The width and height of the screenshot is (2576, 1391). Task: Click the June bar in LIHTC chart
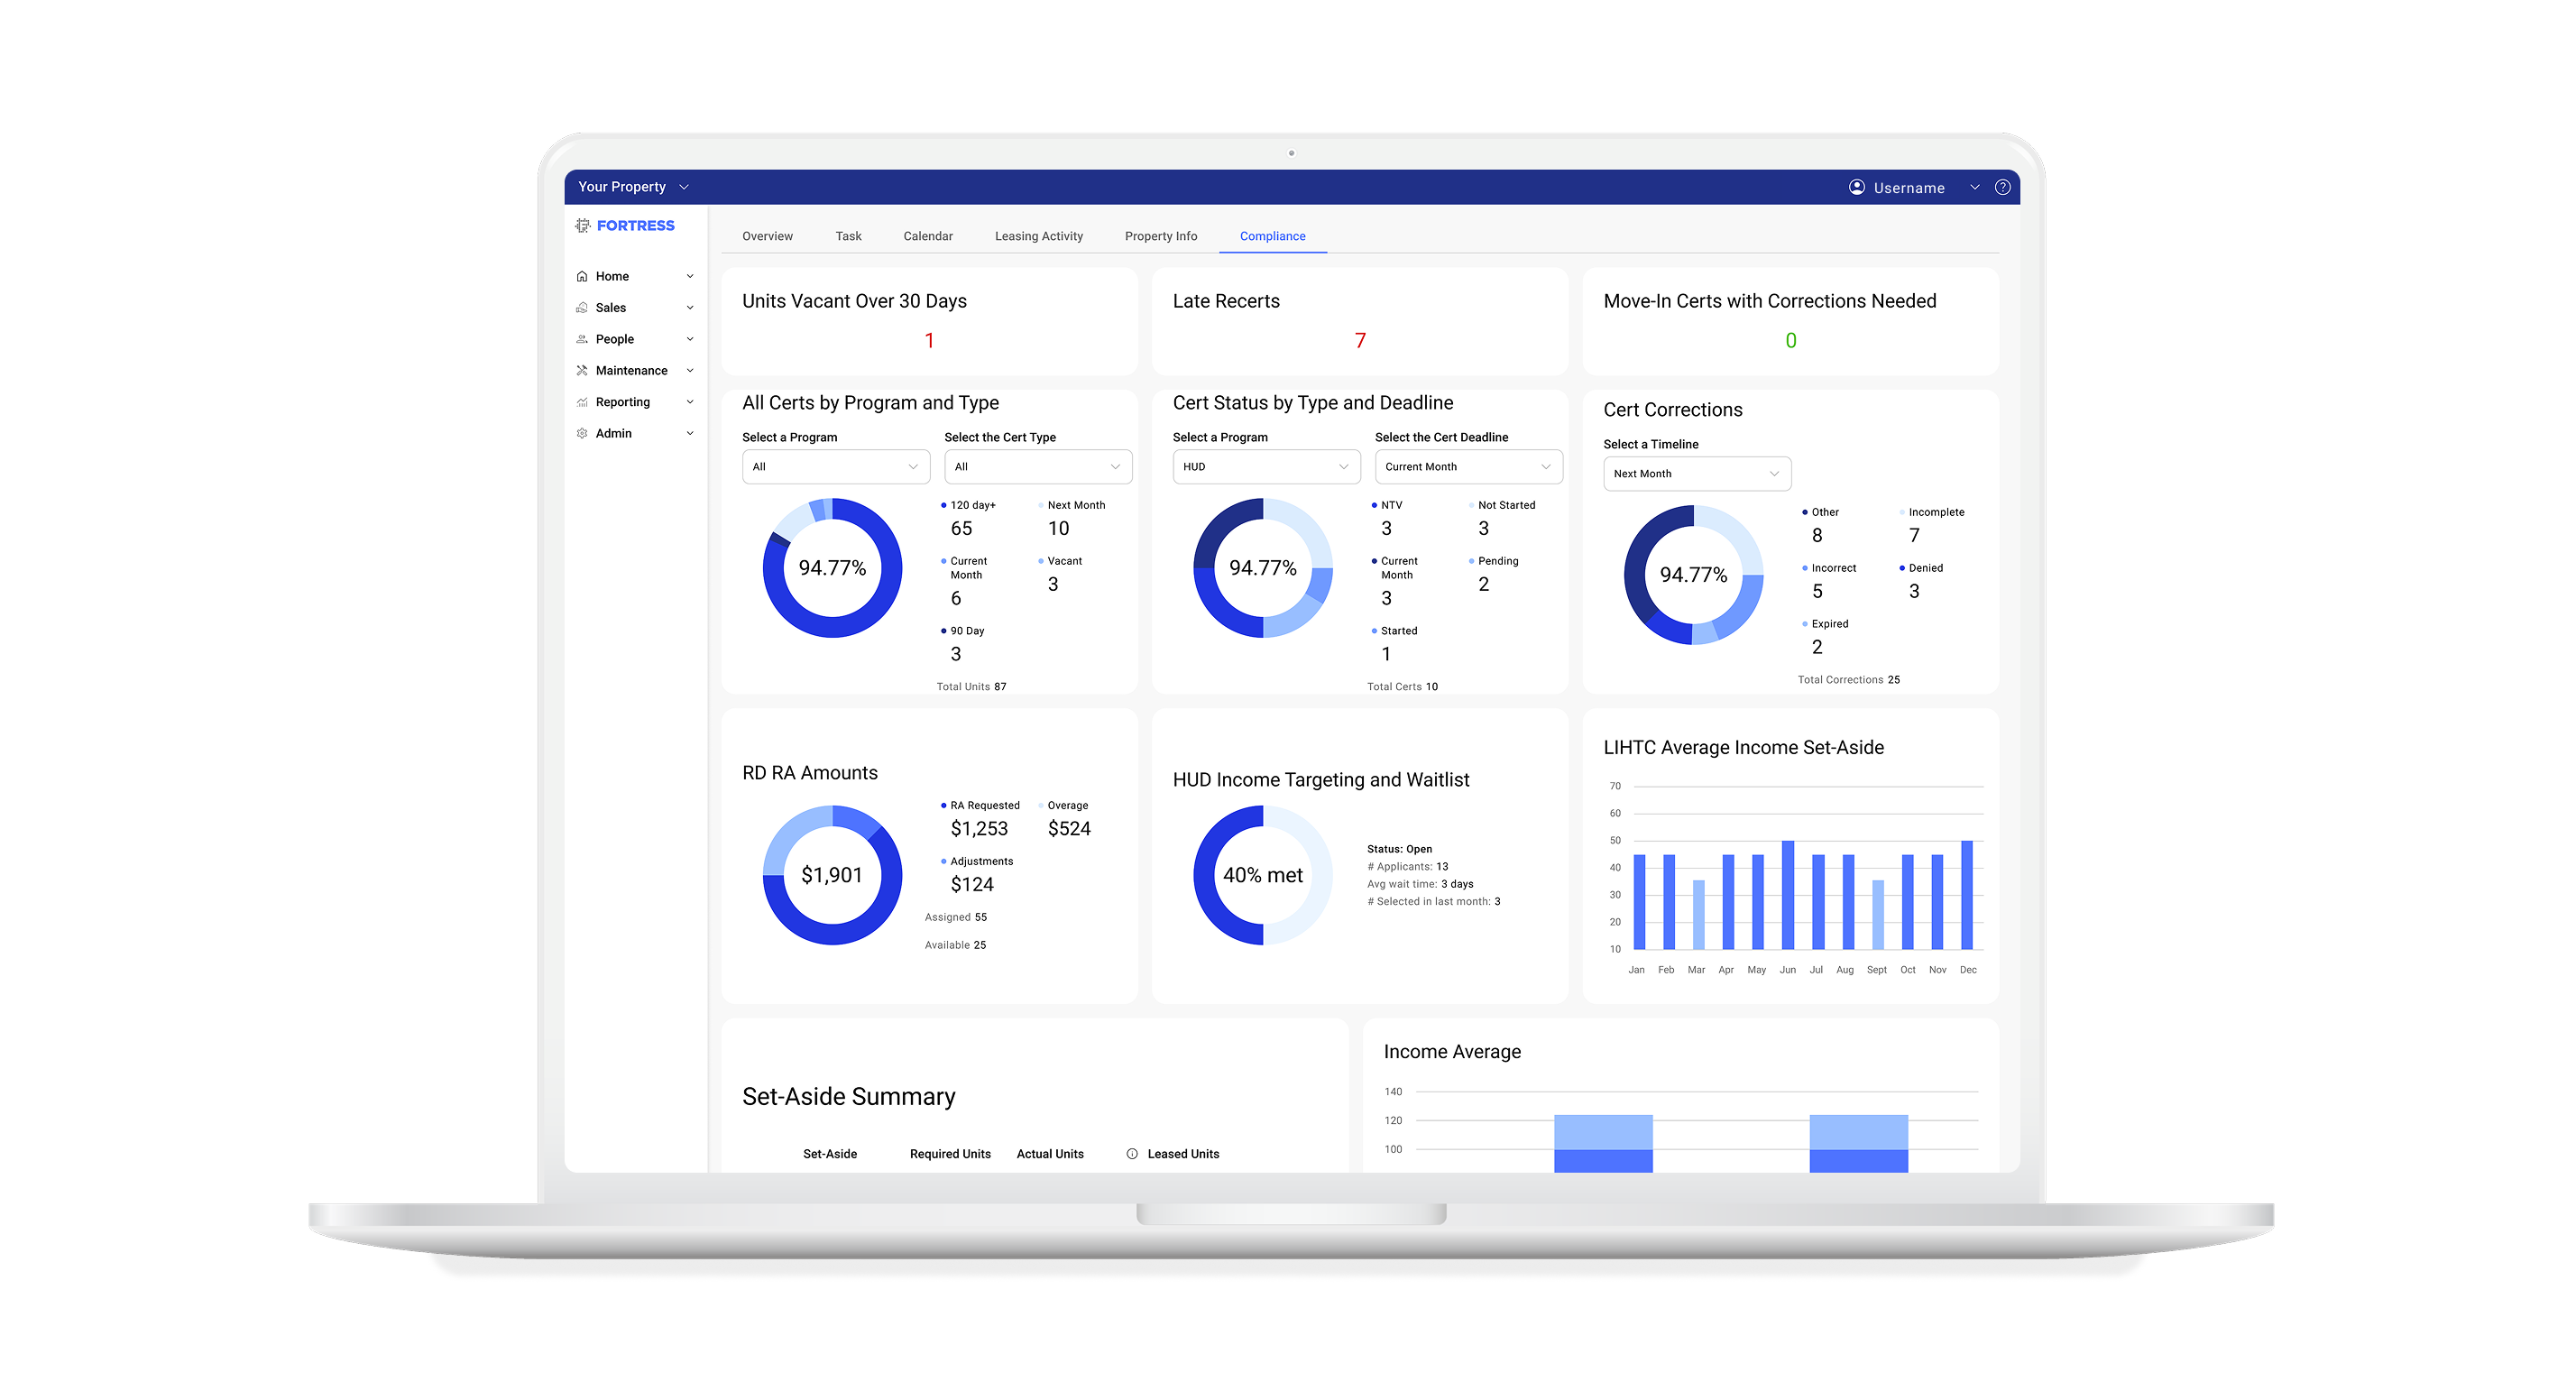(1788, 895)
